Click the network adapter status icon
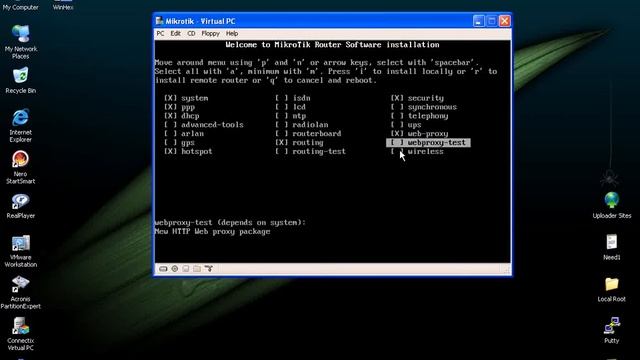This screenshot has height=360, width=640. pyautogui.click(x=209, y=269)
